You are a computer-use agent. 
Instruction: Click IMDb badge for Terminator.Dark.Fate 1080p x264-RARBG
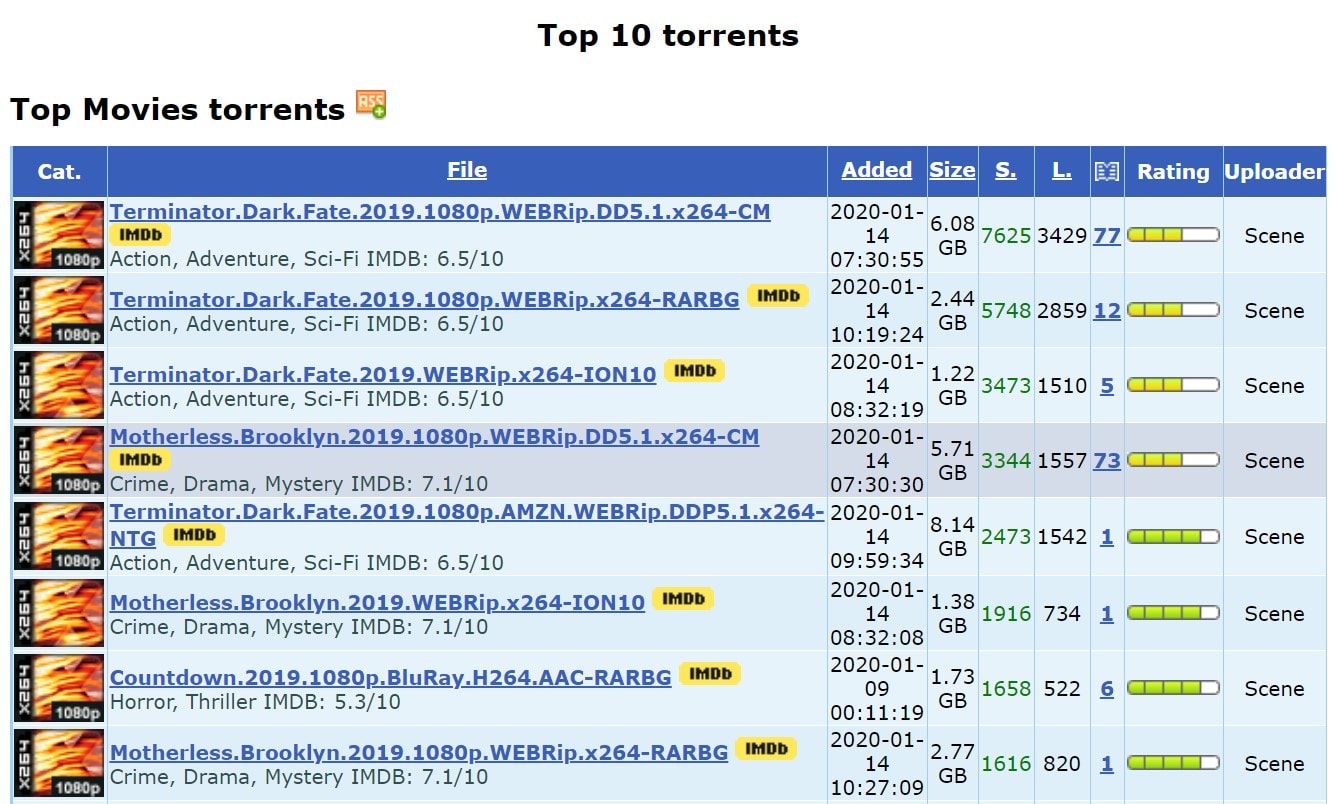(x=778, y=296)
